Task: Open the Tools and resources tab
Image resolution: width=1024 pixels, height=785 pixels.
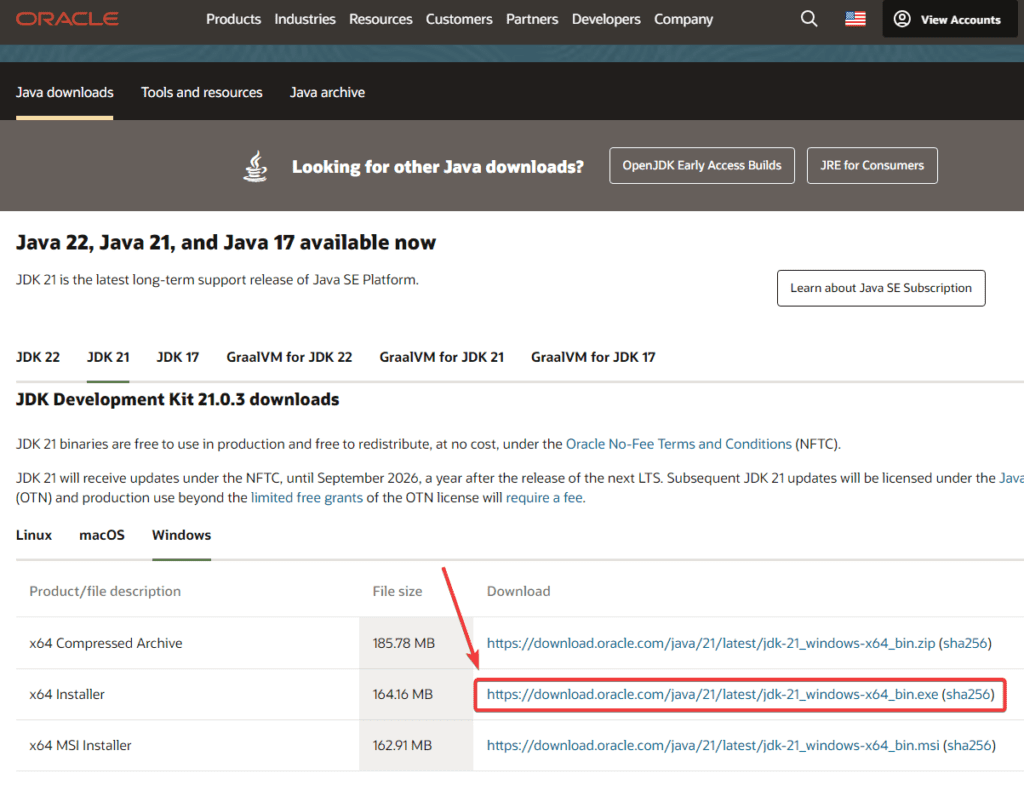Action: pos(201,92)
